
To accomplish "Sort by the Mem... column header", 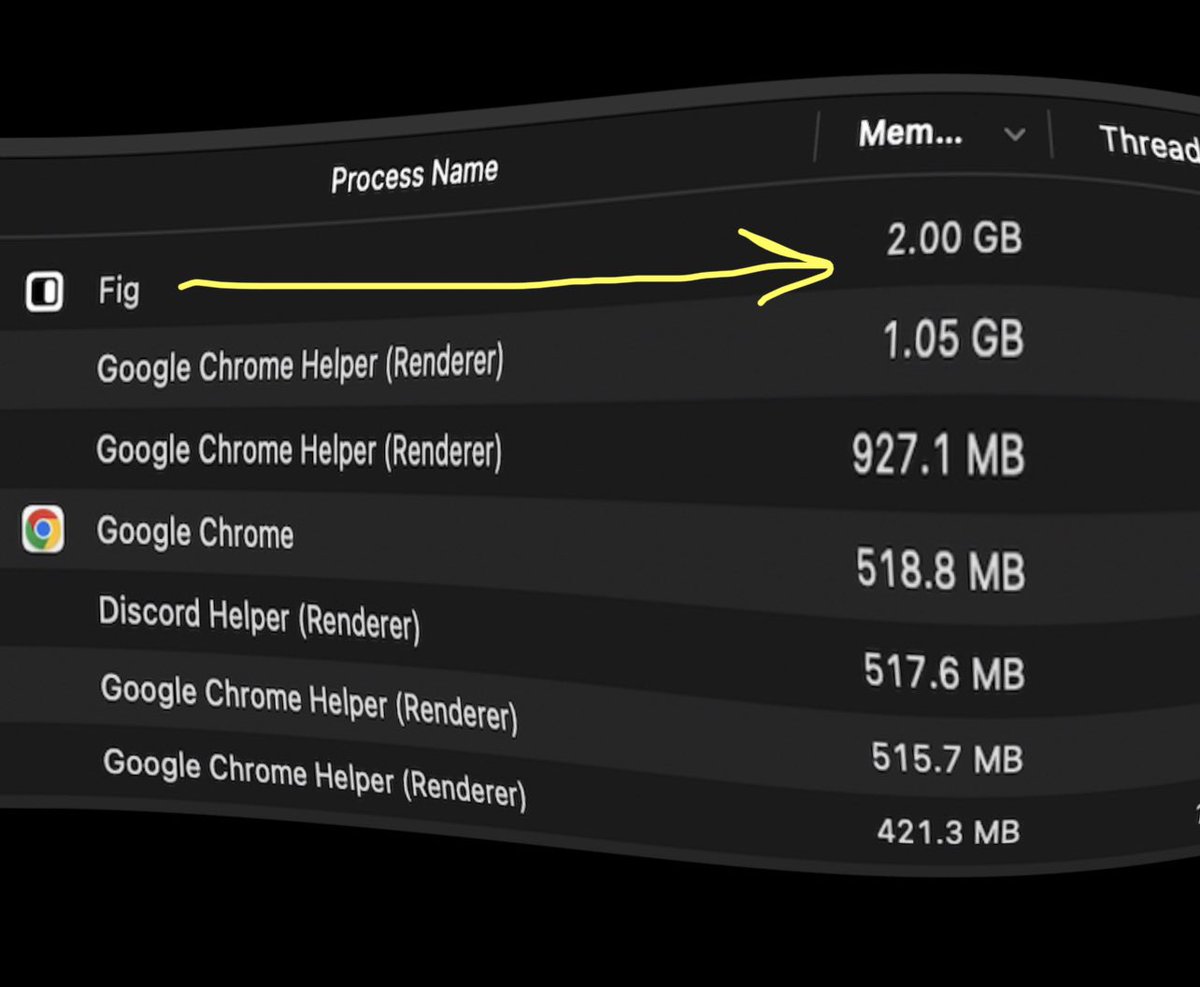I will [x=910, y=133].
